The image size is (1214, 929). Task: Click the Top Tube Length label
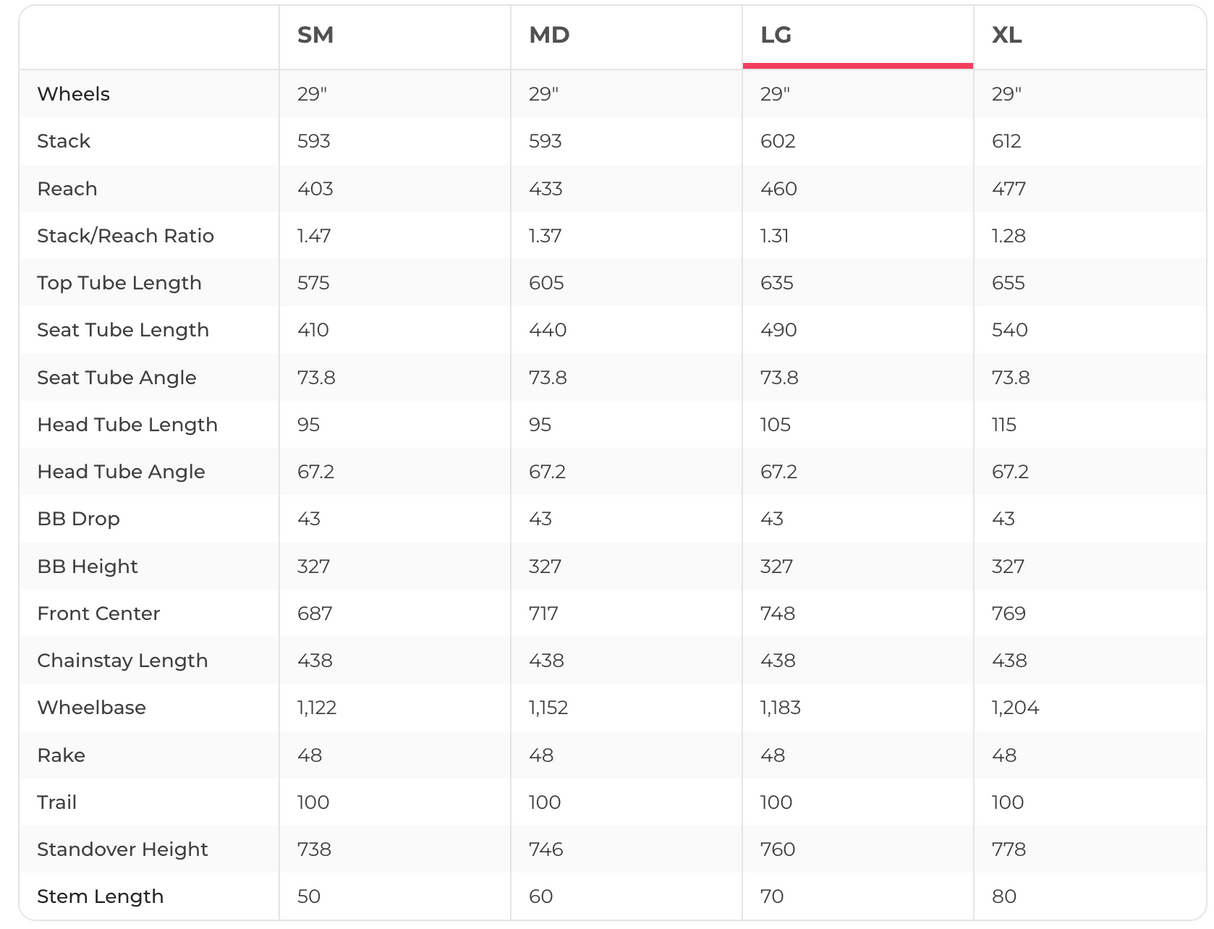pos(119,283)
